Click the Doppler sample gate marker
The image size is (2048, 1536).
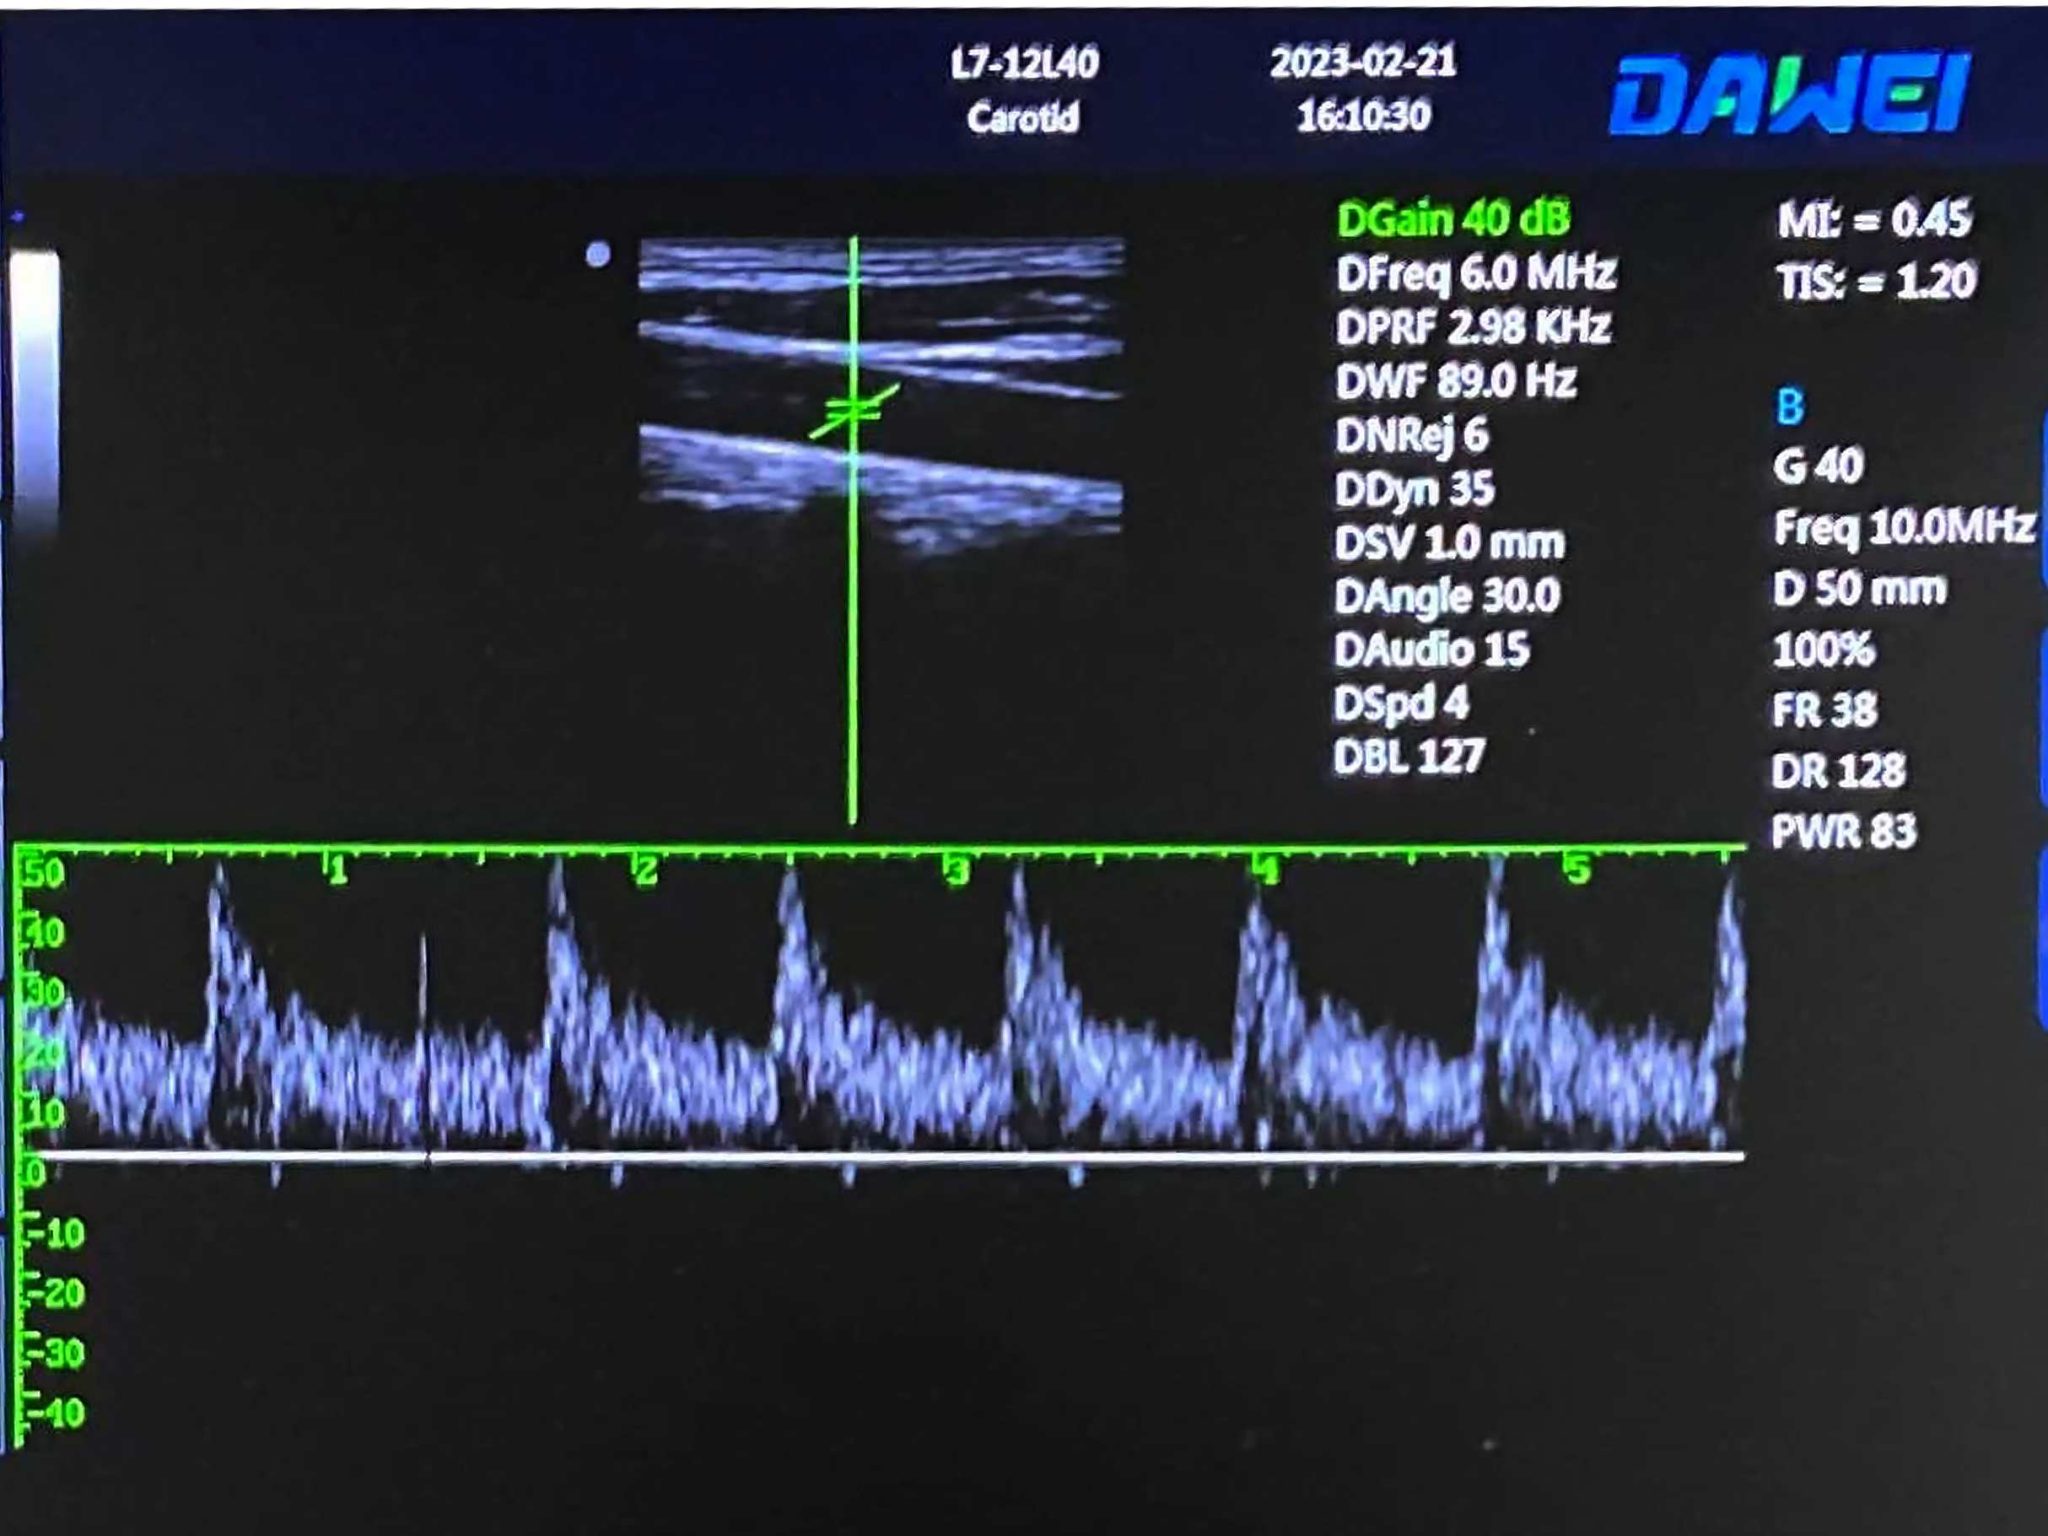pos(852,409)
